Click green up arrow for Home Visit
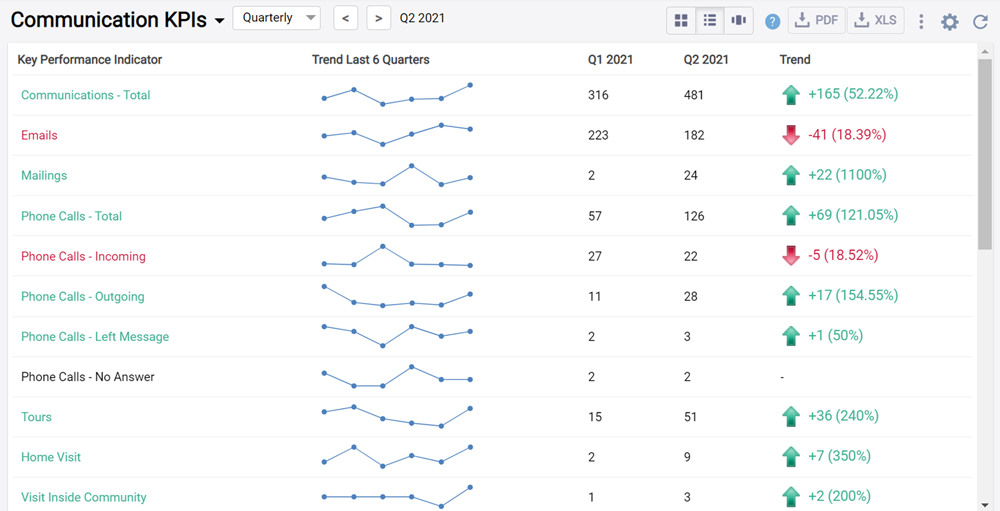1000x511 pixels. 790,457
